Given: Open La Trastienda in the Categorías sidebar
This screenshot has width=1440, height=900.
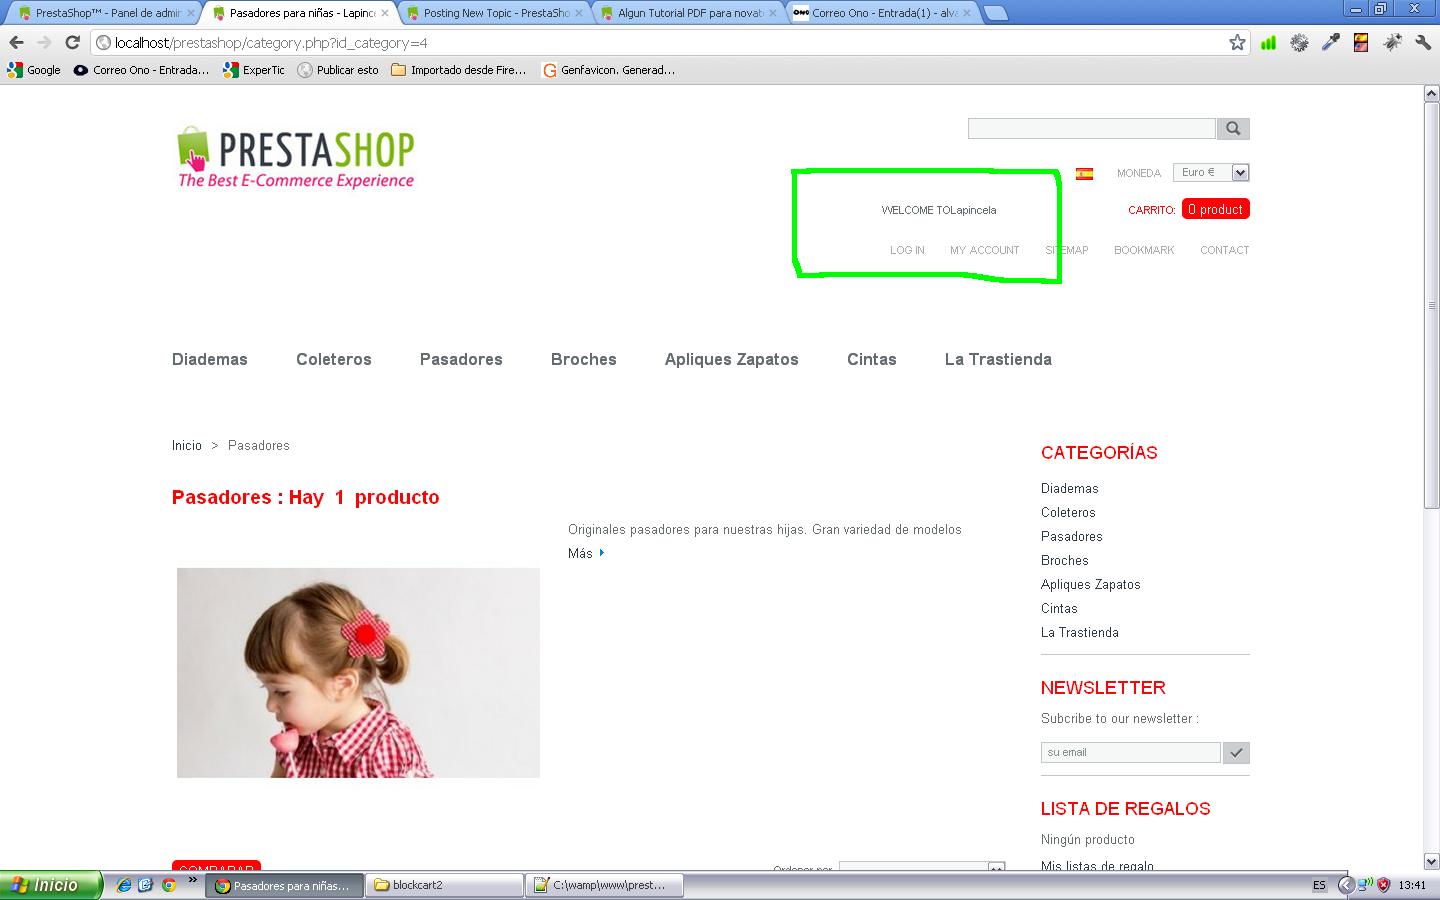Looking at the screenshot, I should [x=1080, y=632].
